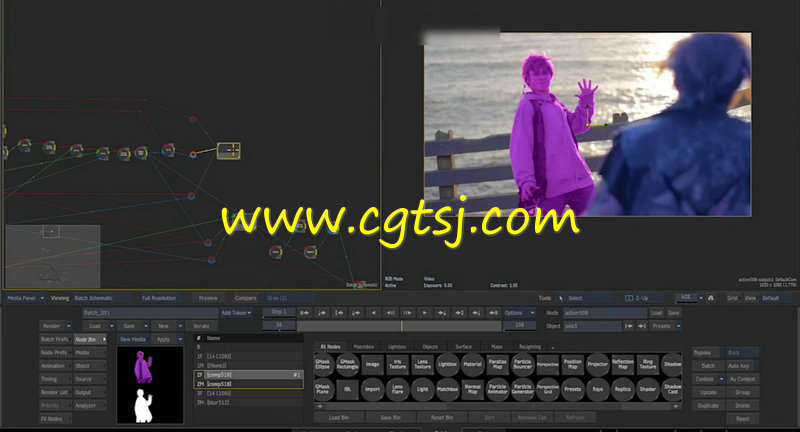Image resolution: width=800 pixels, height=432 pixels.
Task: Switch to the Relighting tab
Action: tap(530, 347)
